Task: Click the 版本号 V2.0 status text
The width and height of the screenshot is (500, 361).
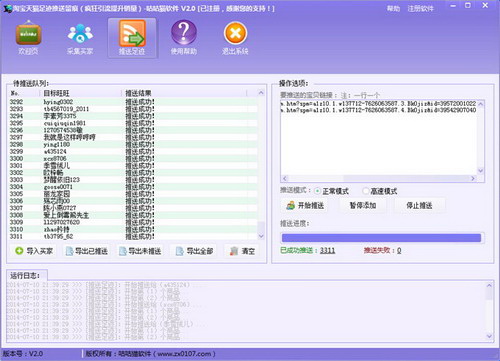Action: (23, 354)
